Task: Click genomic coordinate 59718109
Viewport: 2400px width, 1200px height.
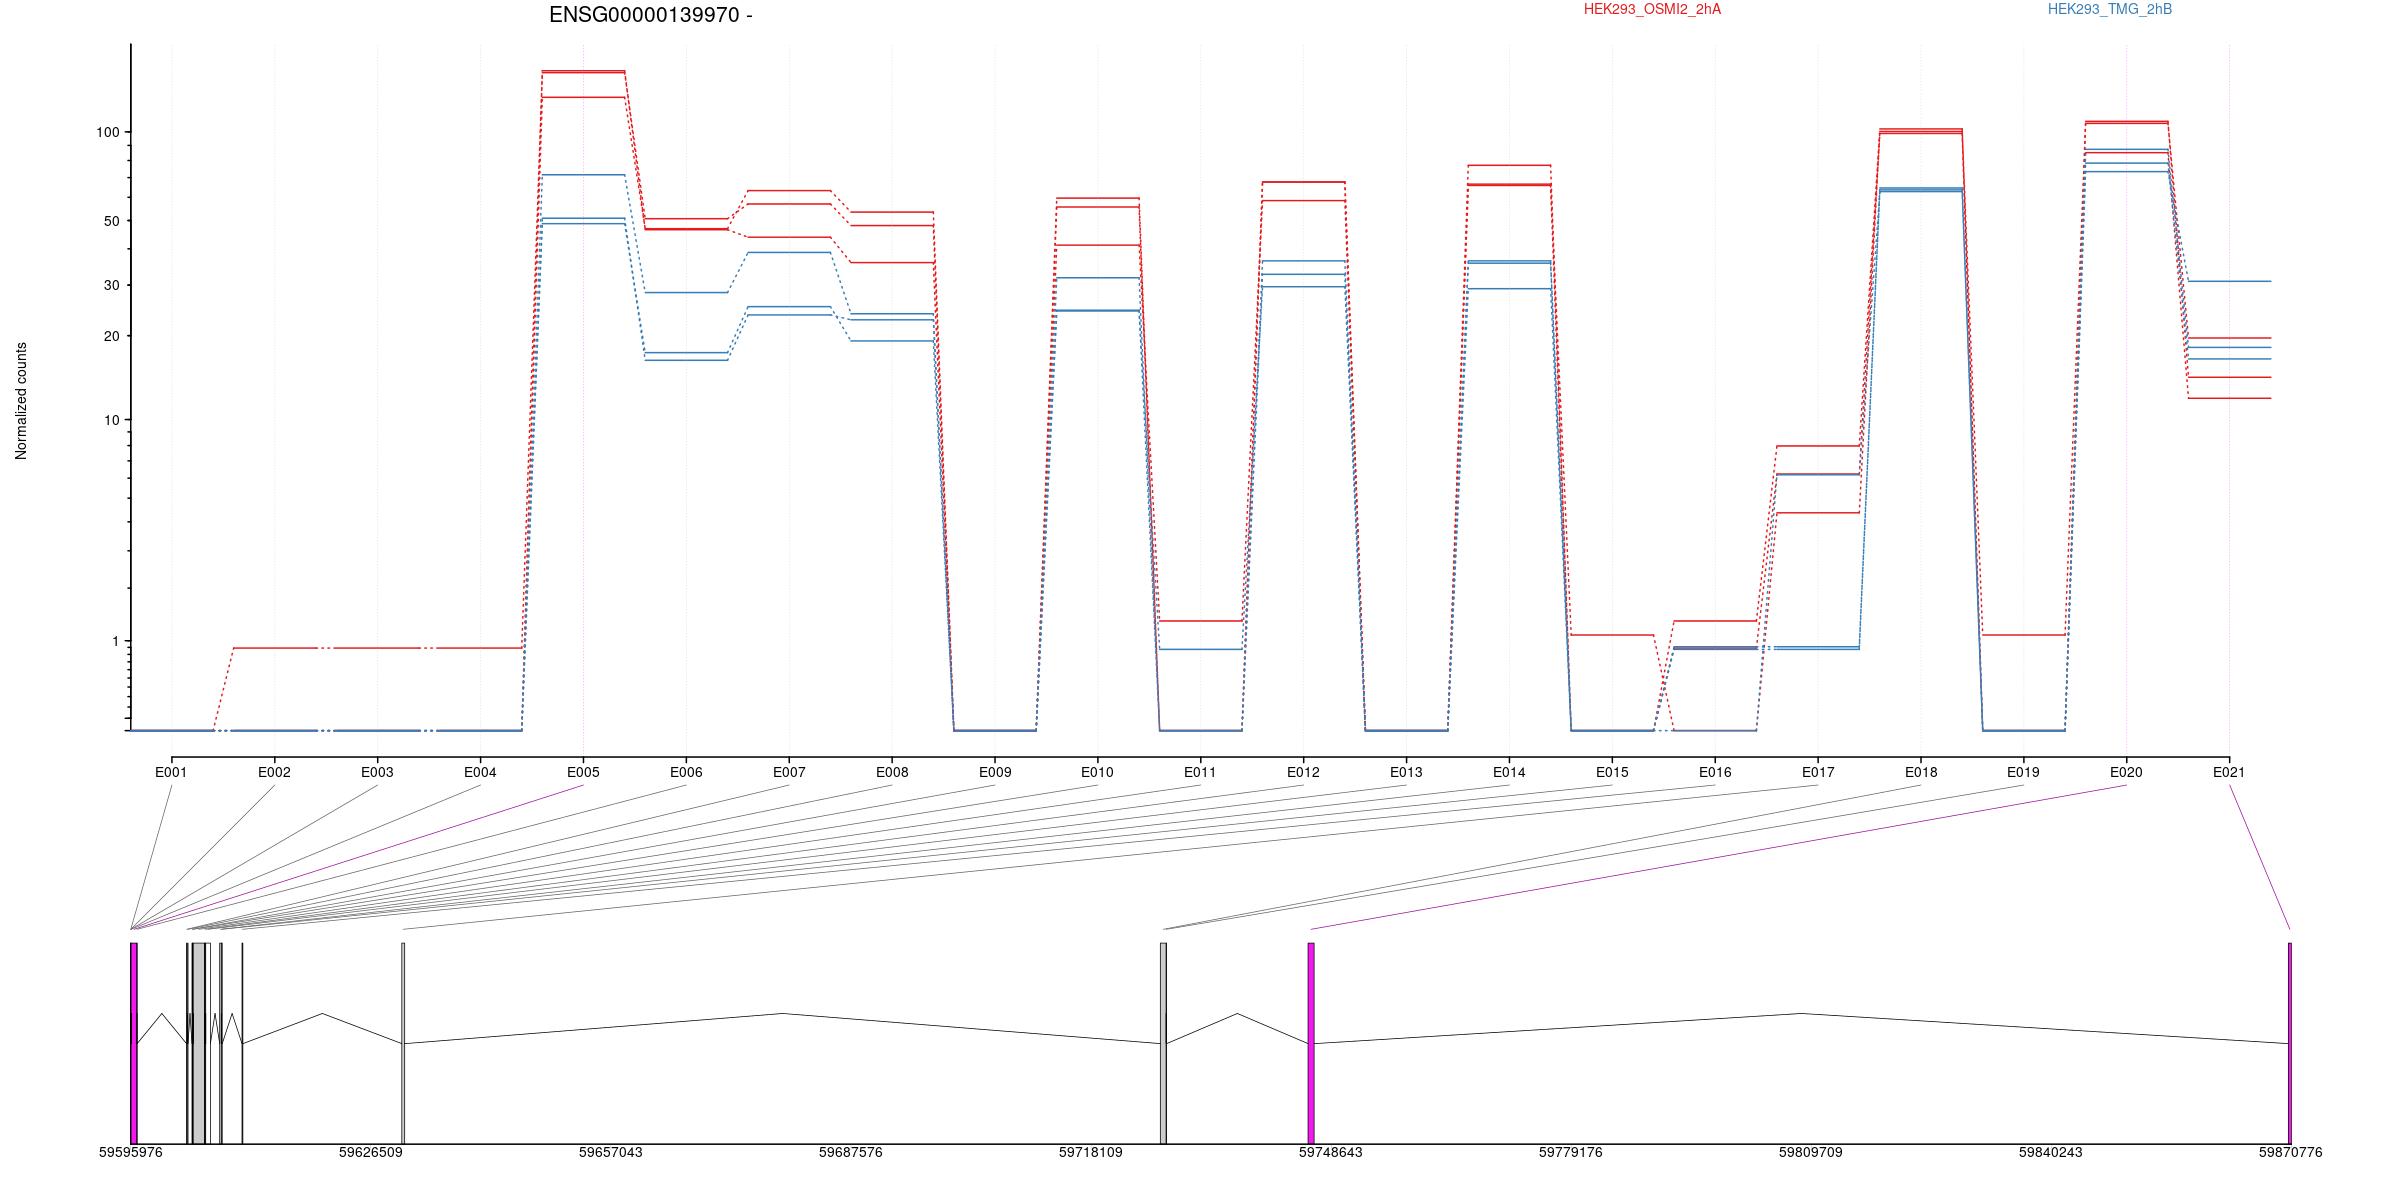Action: (x=1090, y=1152)
